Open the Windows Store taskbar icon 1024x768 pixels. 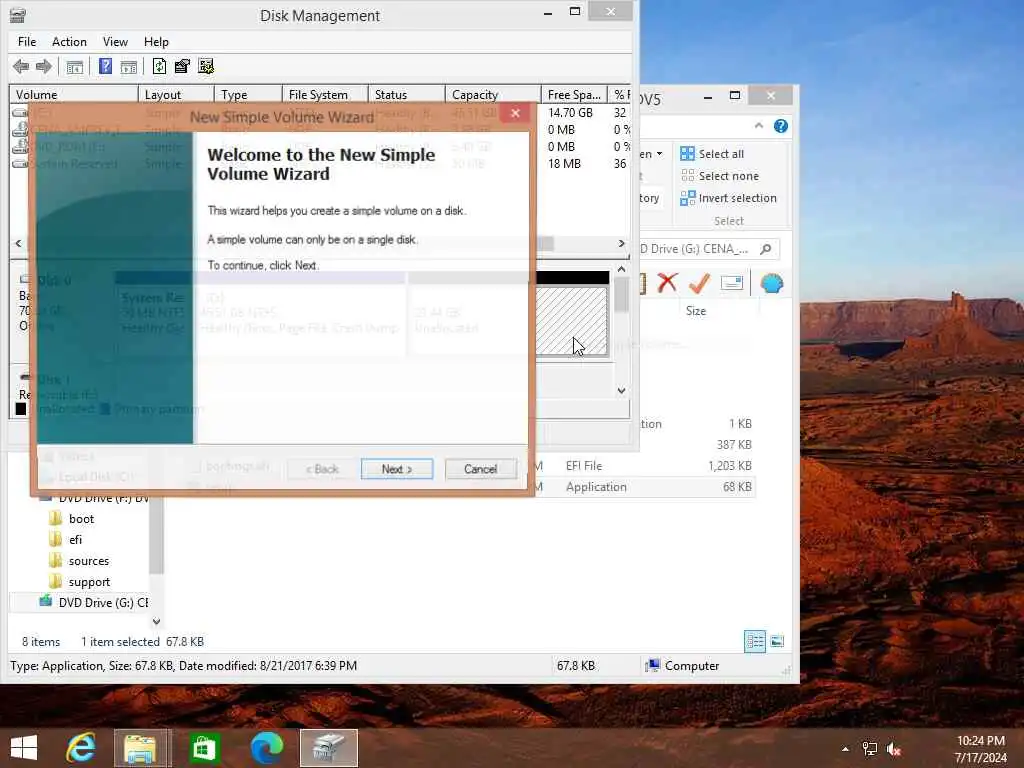tap(204, 748)
